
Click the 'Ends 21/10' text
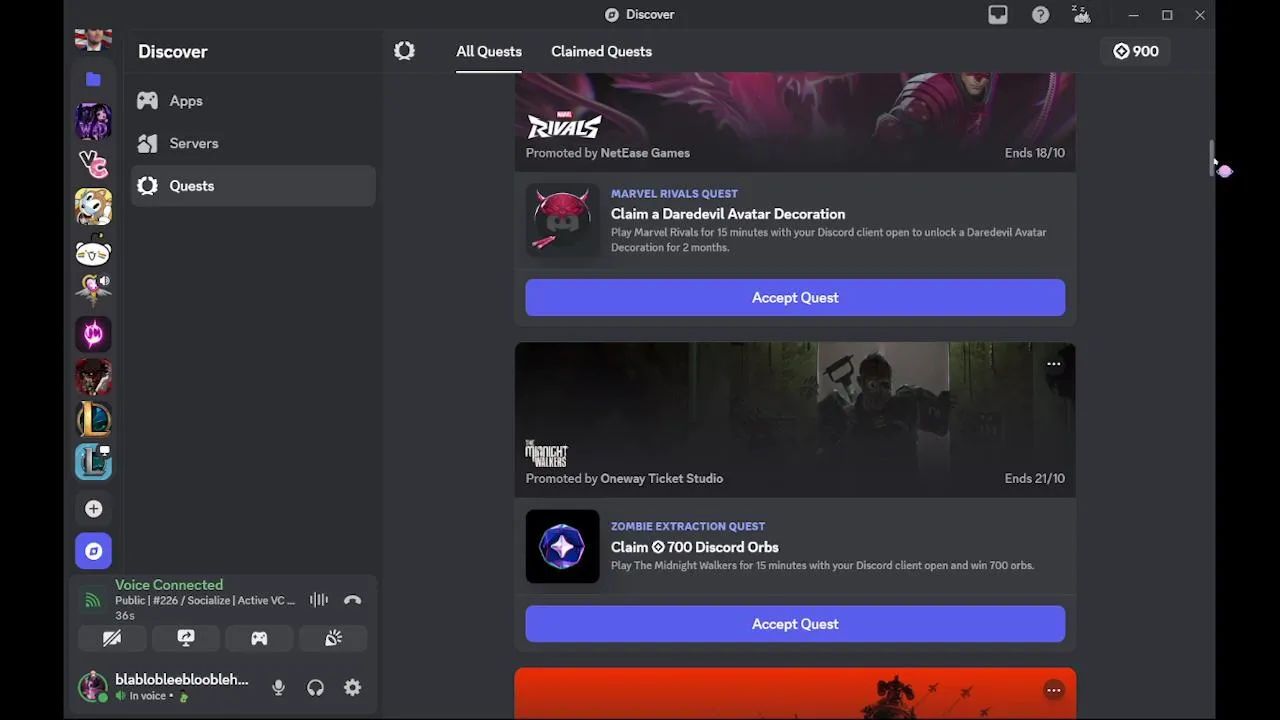coord(1035,479)
